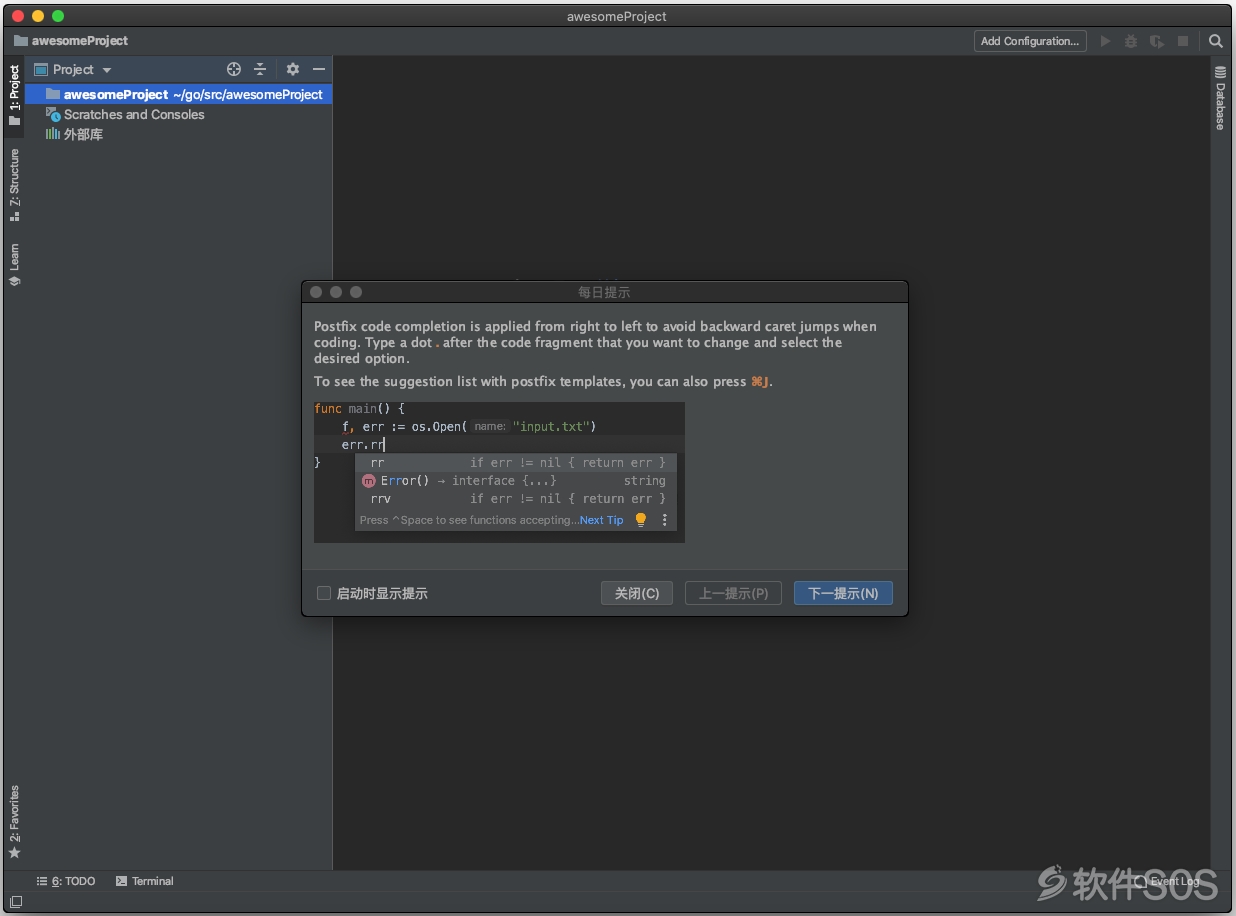Click the three-dot more icon in completion popup
This screenshot has height=916, width=1236.
(x=665, y=520)
